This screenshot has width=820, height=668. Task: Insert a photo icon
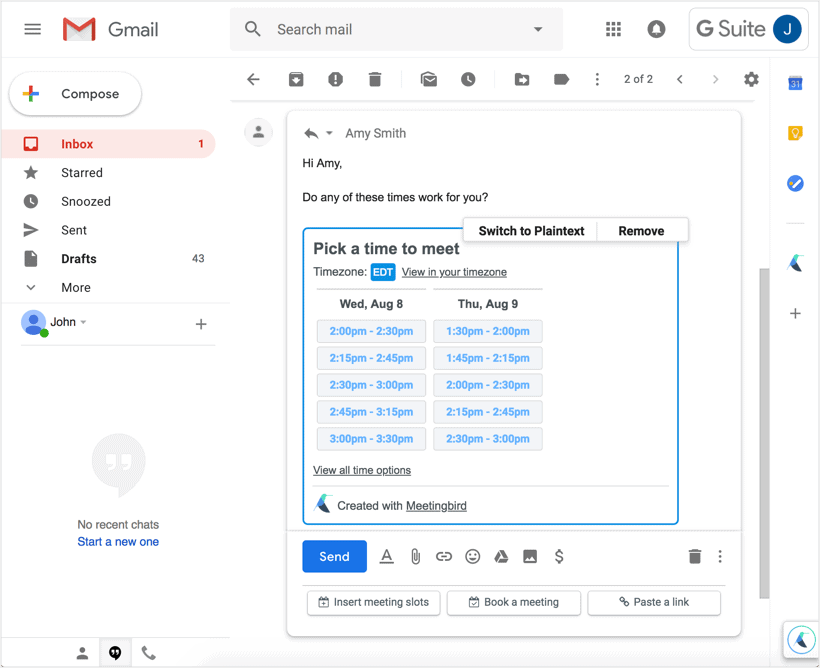(x=530, y=557)
